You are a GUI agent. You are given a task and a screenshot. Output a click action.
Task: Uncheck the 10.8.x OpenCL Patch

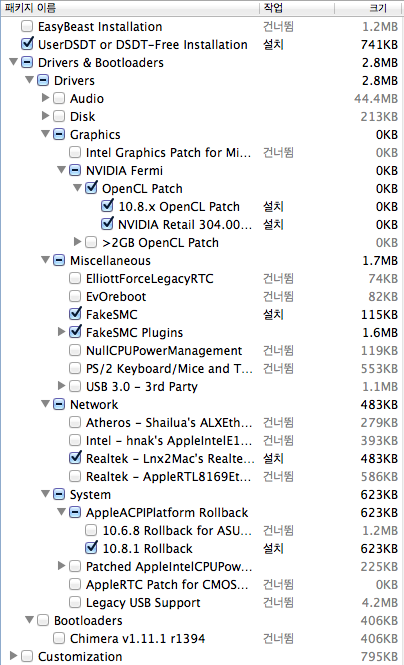(107, 206)
